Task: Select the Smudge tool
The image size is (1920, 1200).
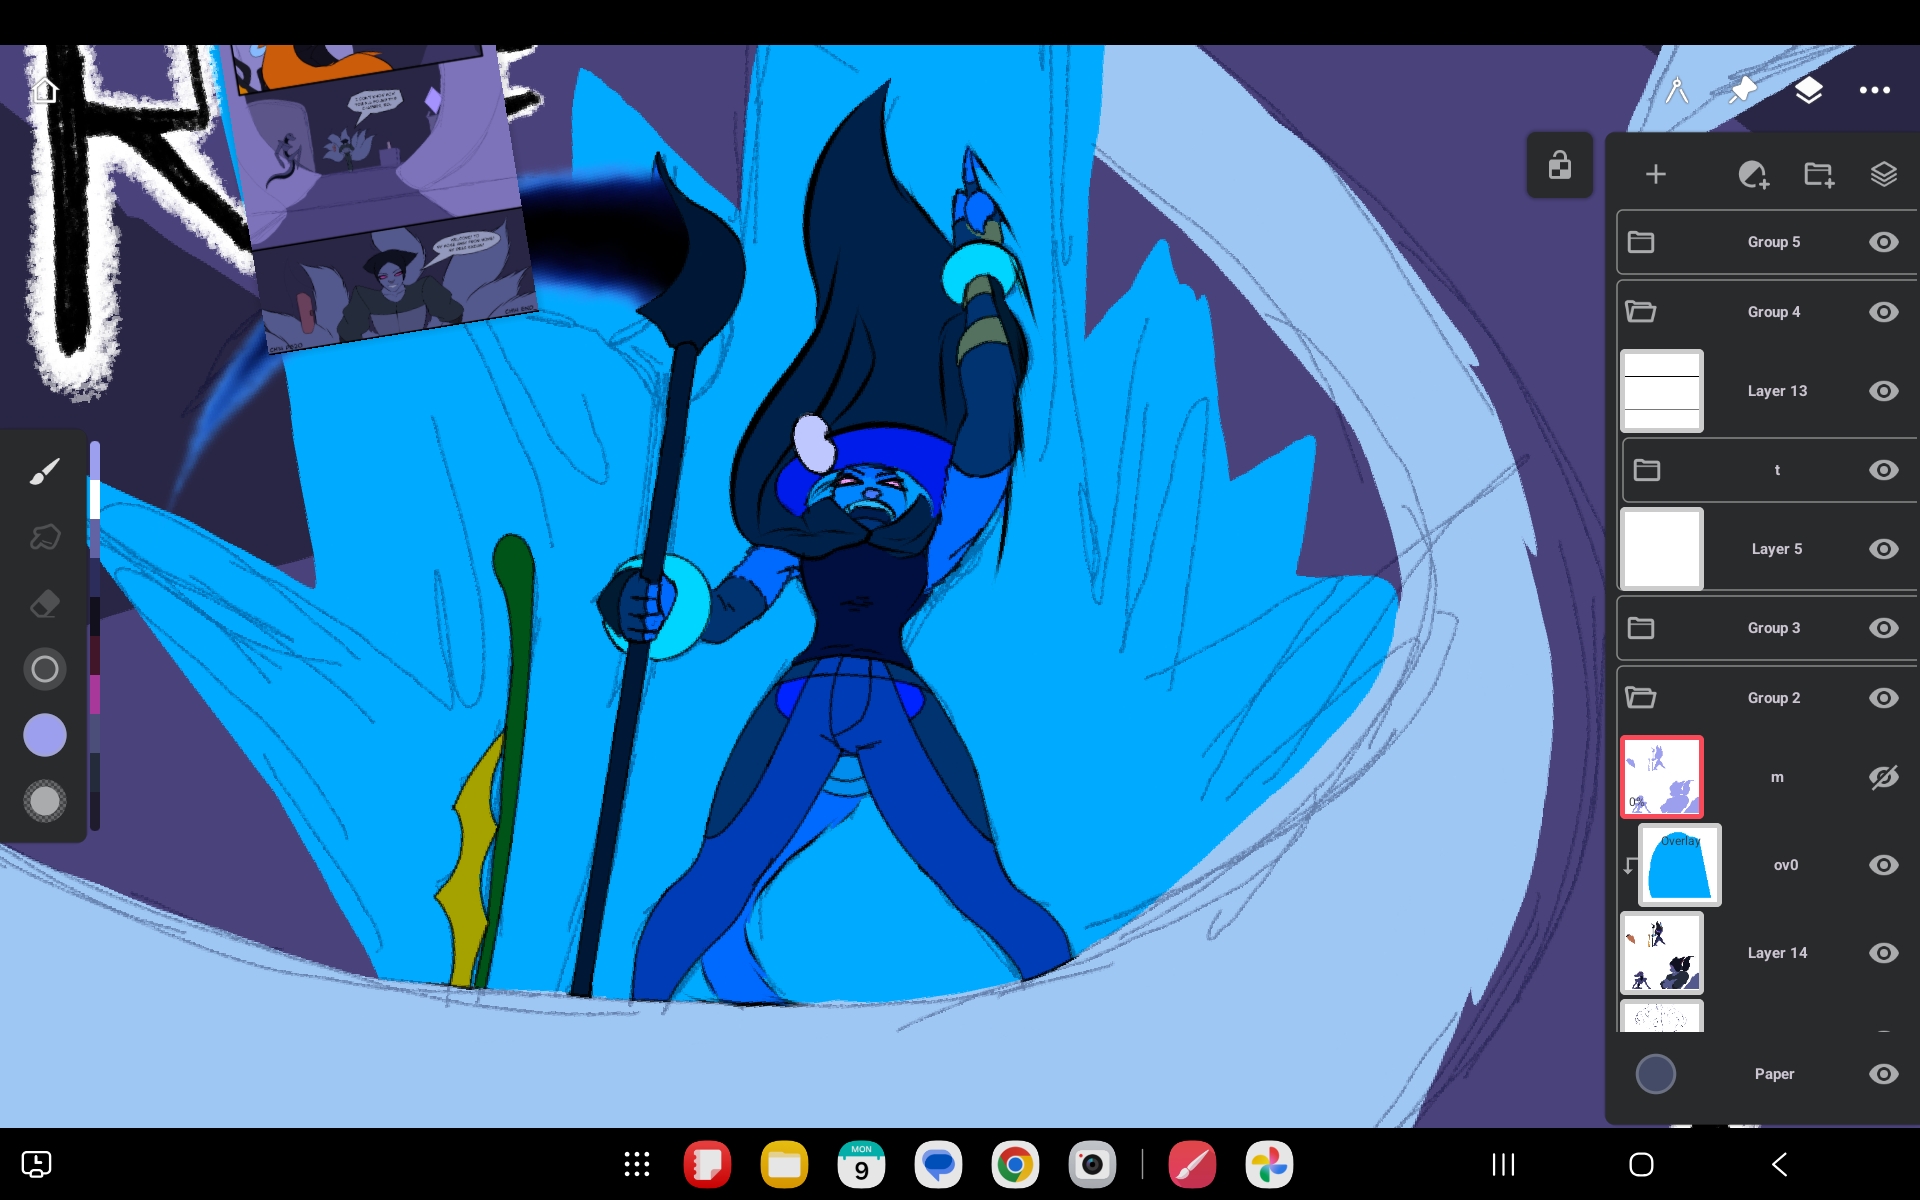Action: coord(44,537)
